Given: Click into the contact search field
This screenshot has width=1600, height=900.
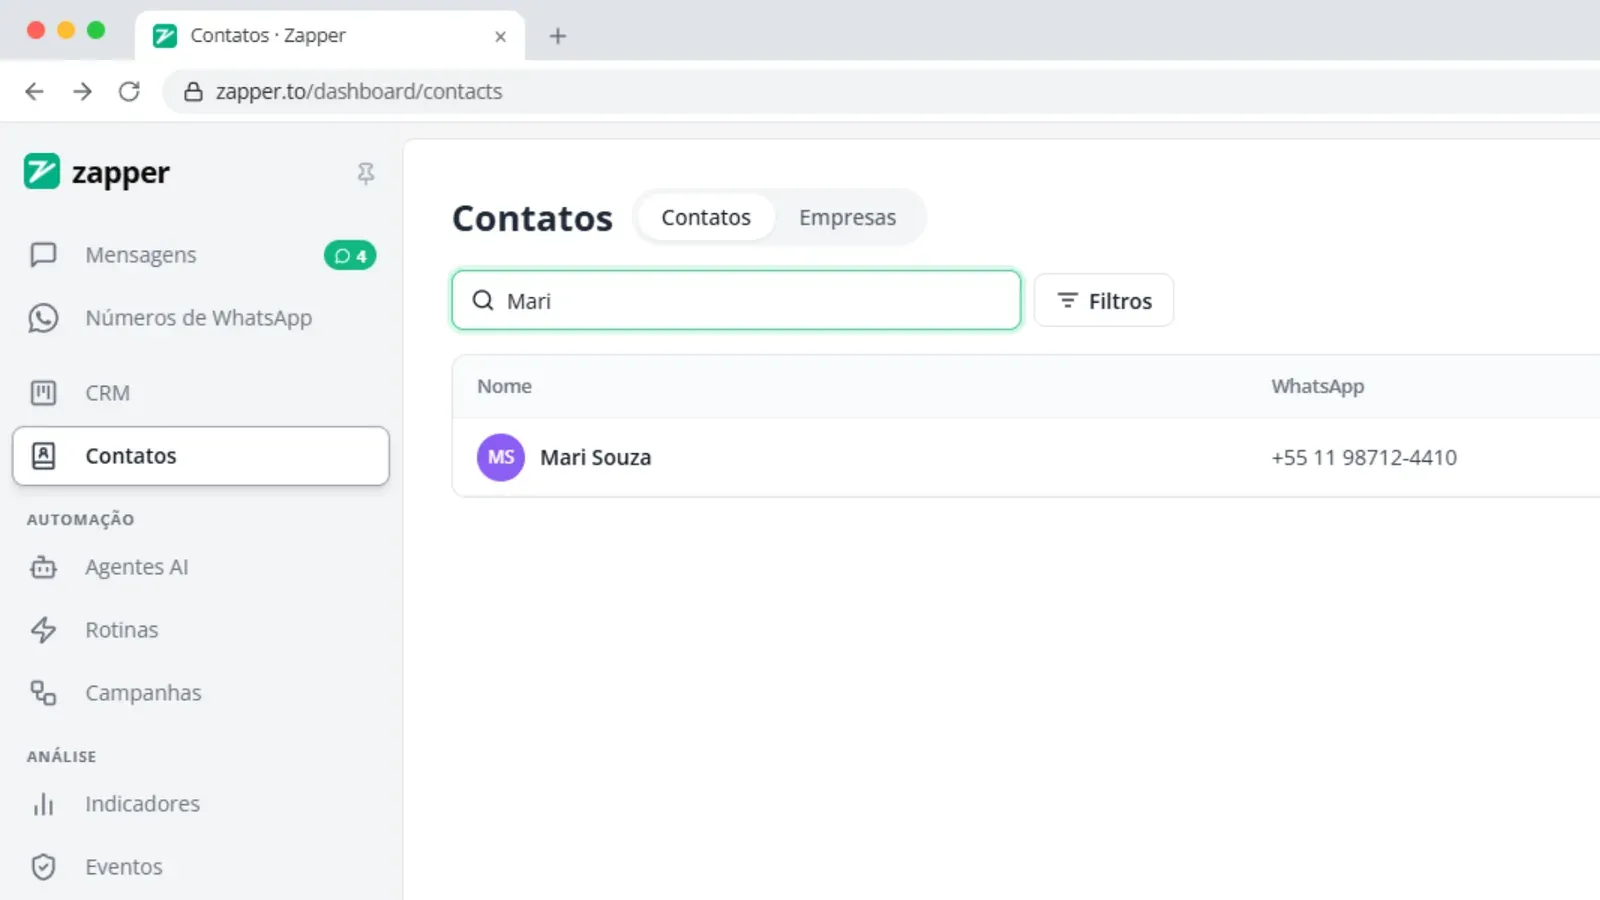Looking at the screenshot, I should 736,300.
